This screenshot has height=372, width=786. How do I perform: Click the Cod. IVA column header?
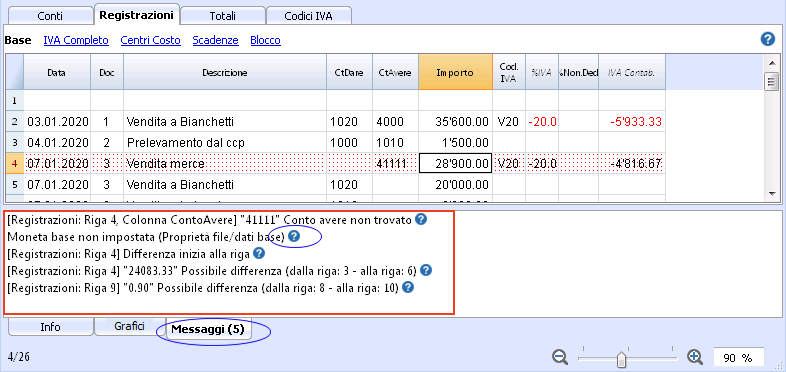[509, 72]
